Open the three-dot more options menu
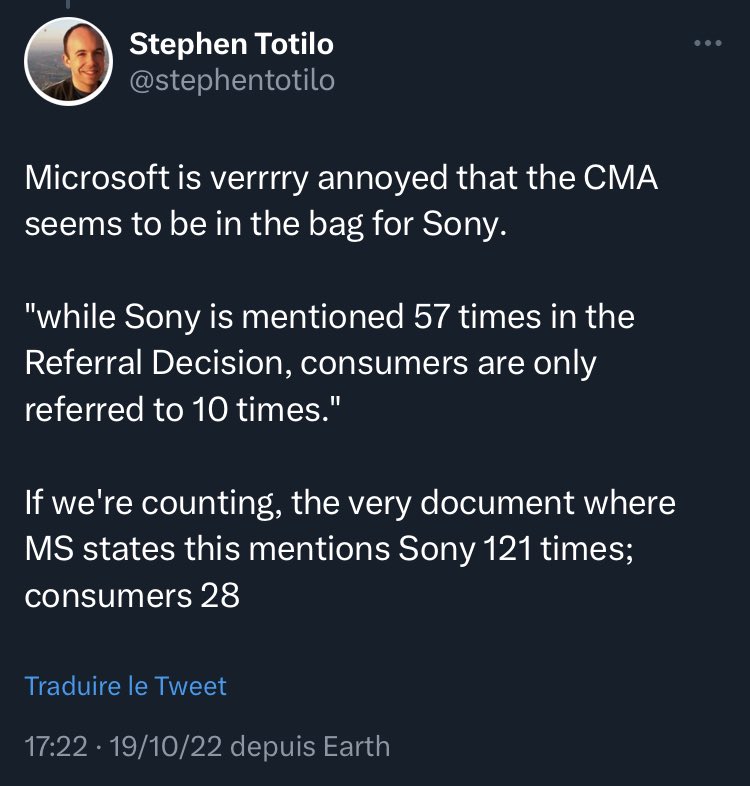The image size is (750, 786). (708, 44)
